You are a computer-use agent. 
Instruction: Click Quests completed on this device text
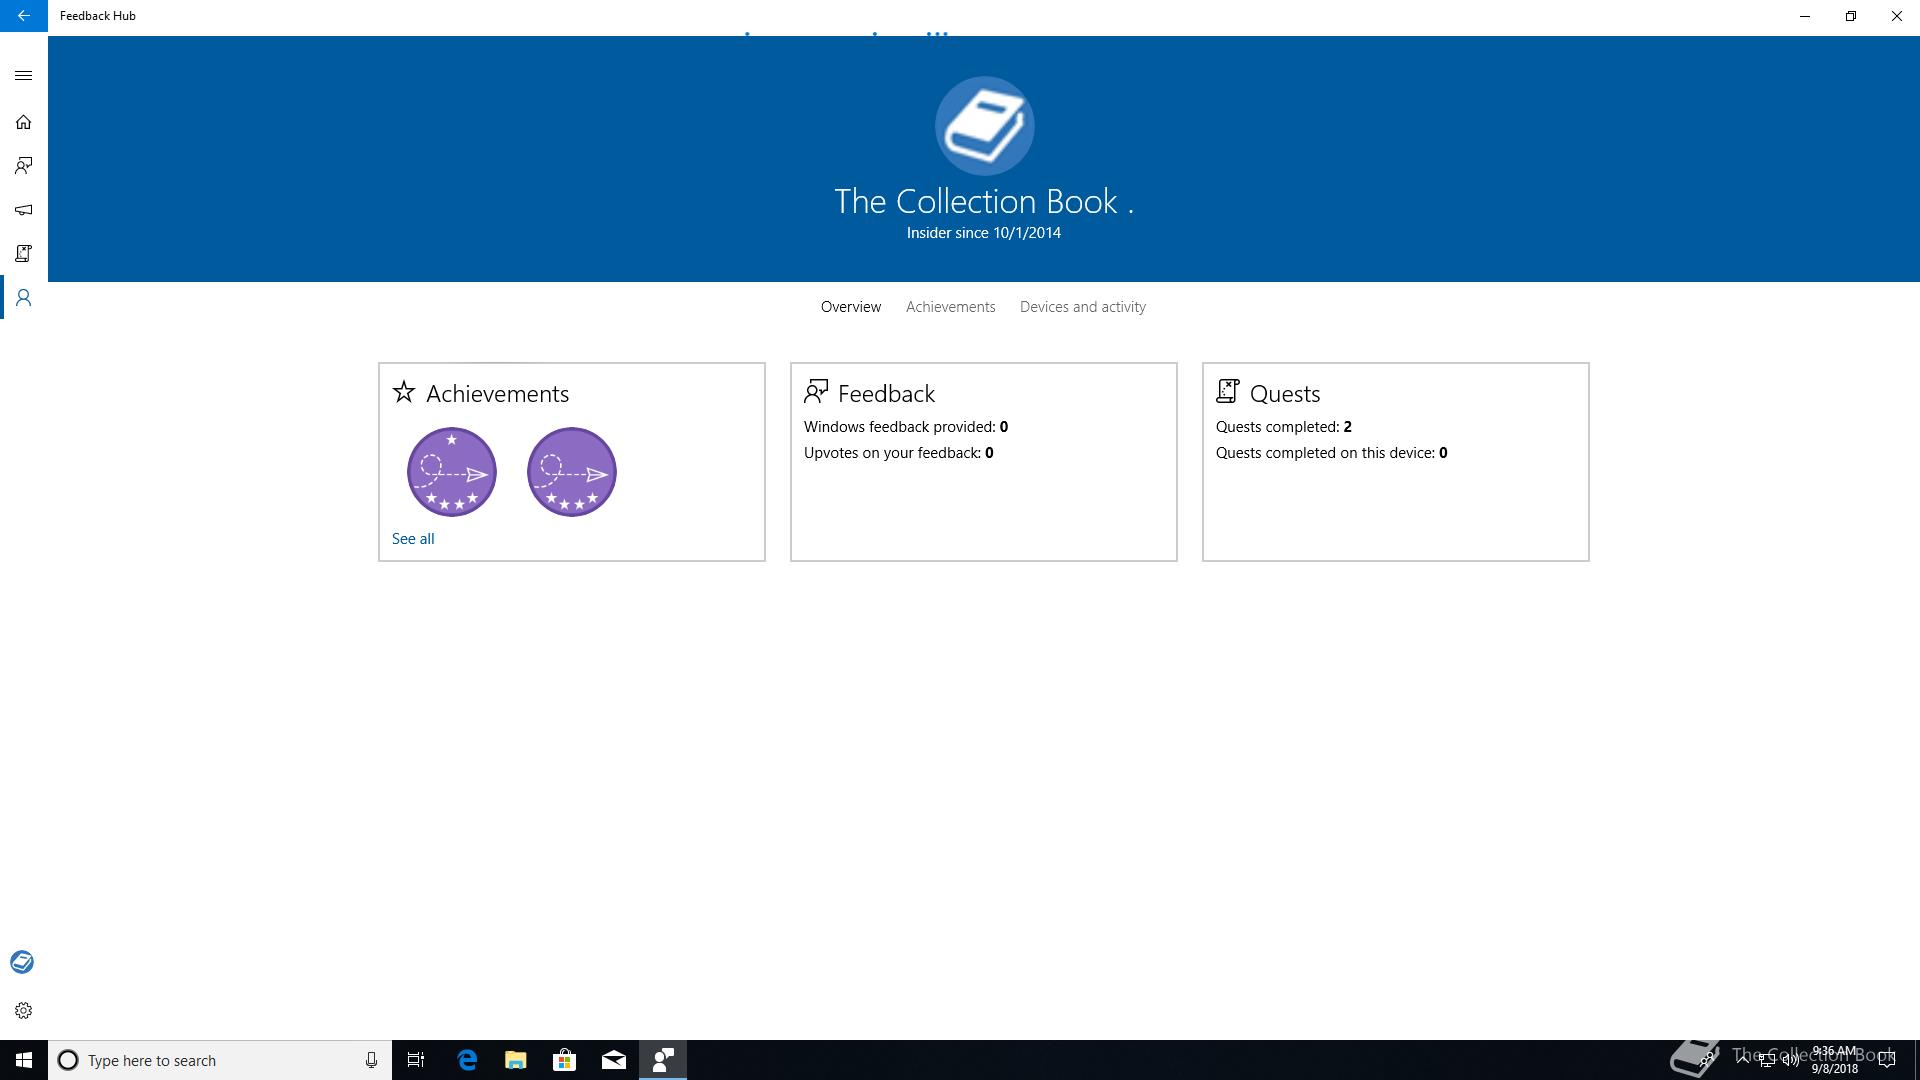pyautogui.click(x=1331, y=453)
